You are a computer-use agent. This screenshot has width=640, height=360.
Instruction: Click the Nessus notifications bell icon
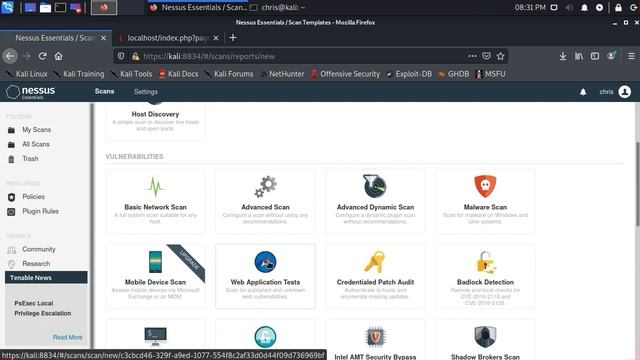583,92
